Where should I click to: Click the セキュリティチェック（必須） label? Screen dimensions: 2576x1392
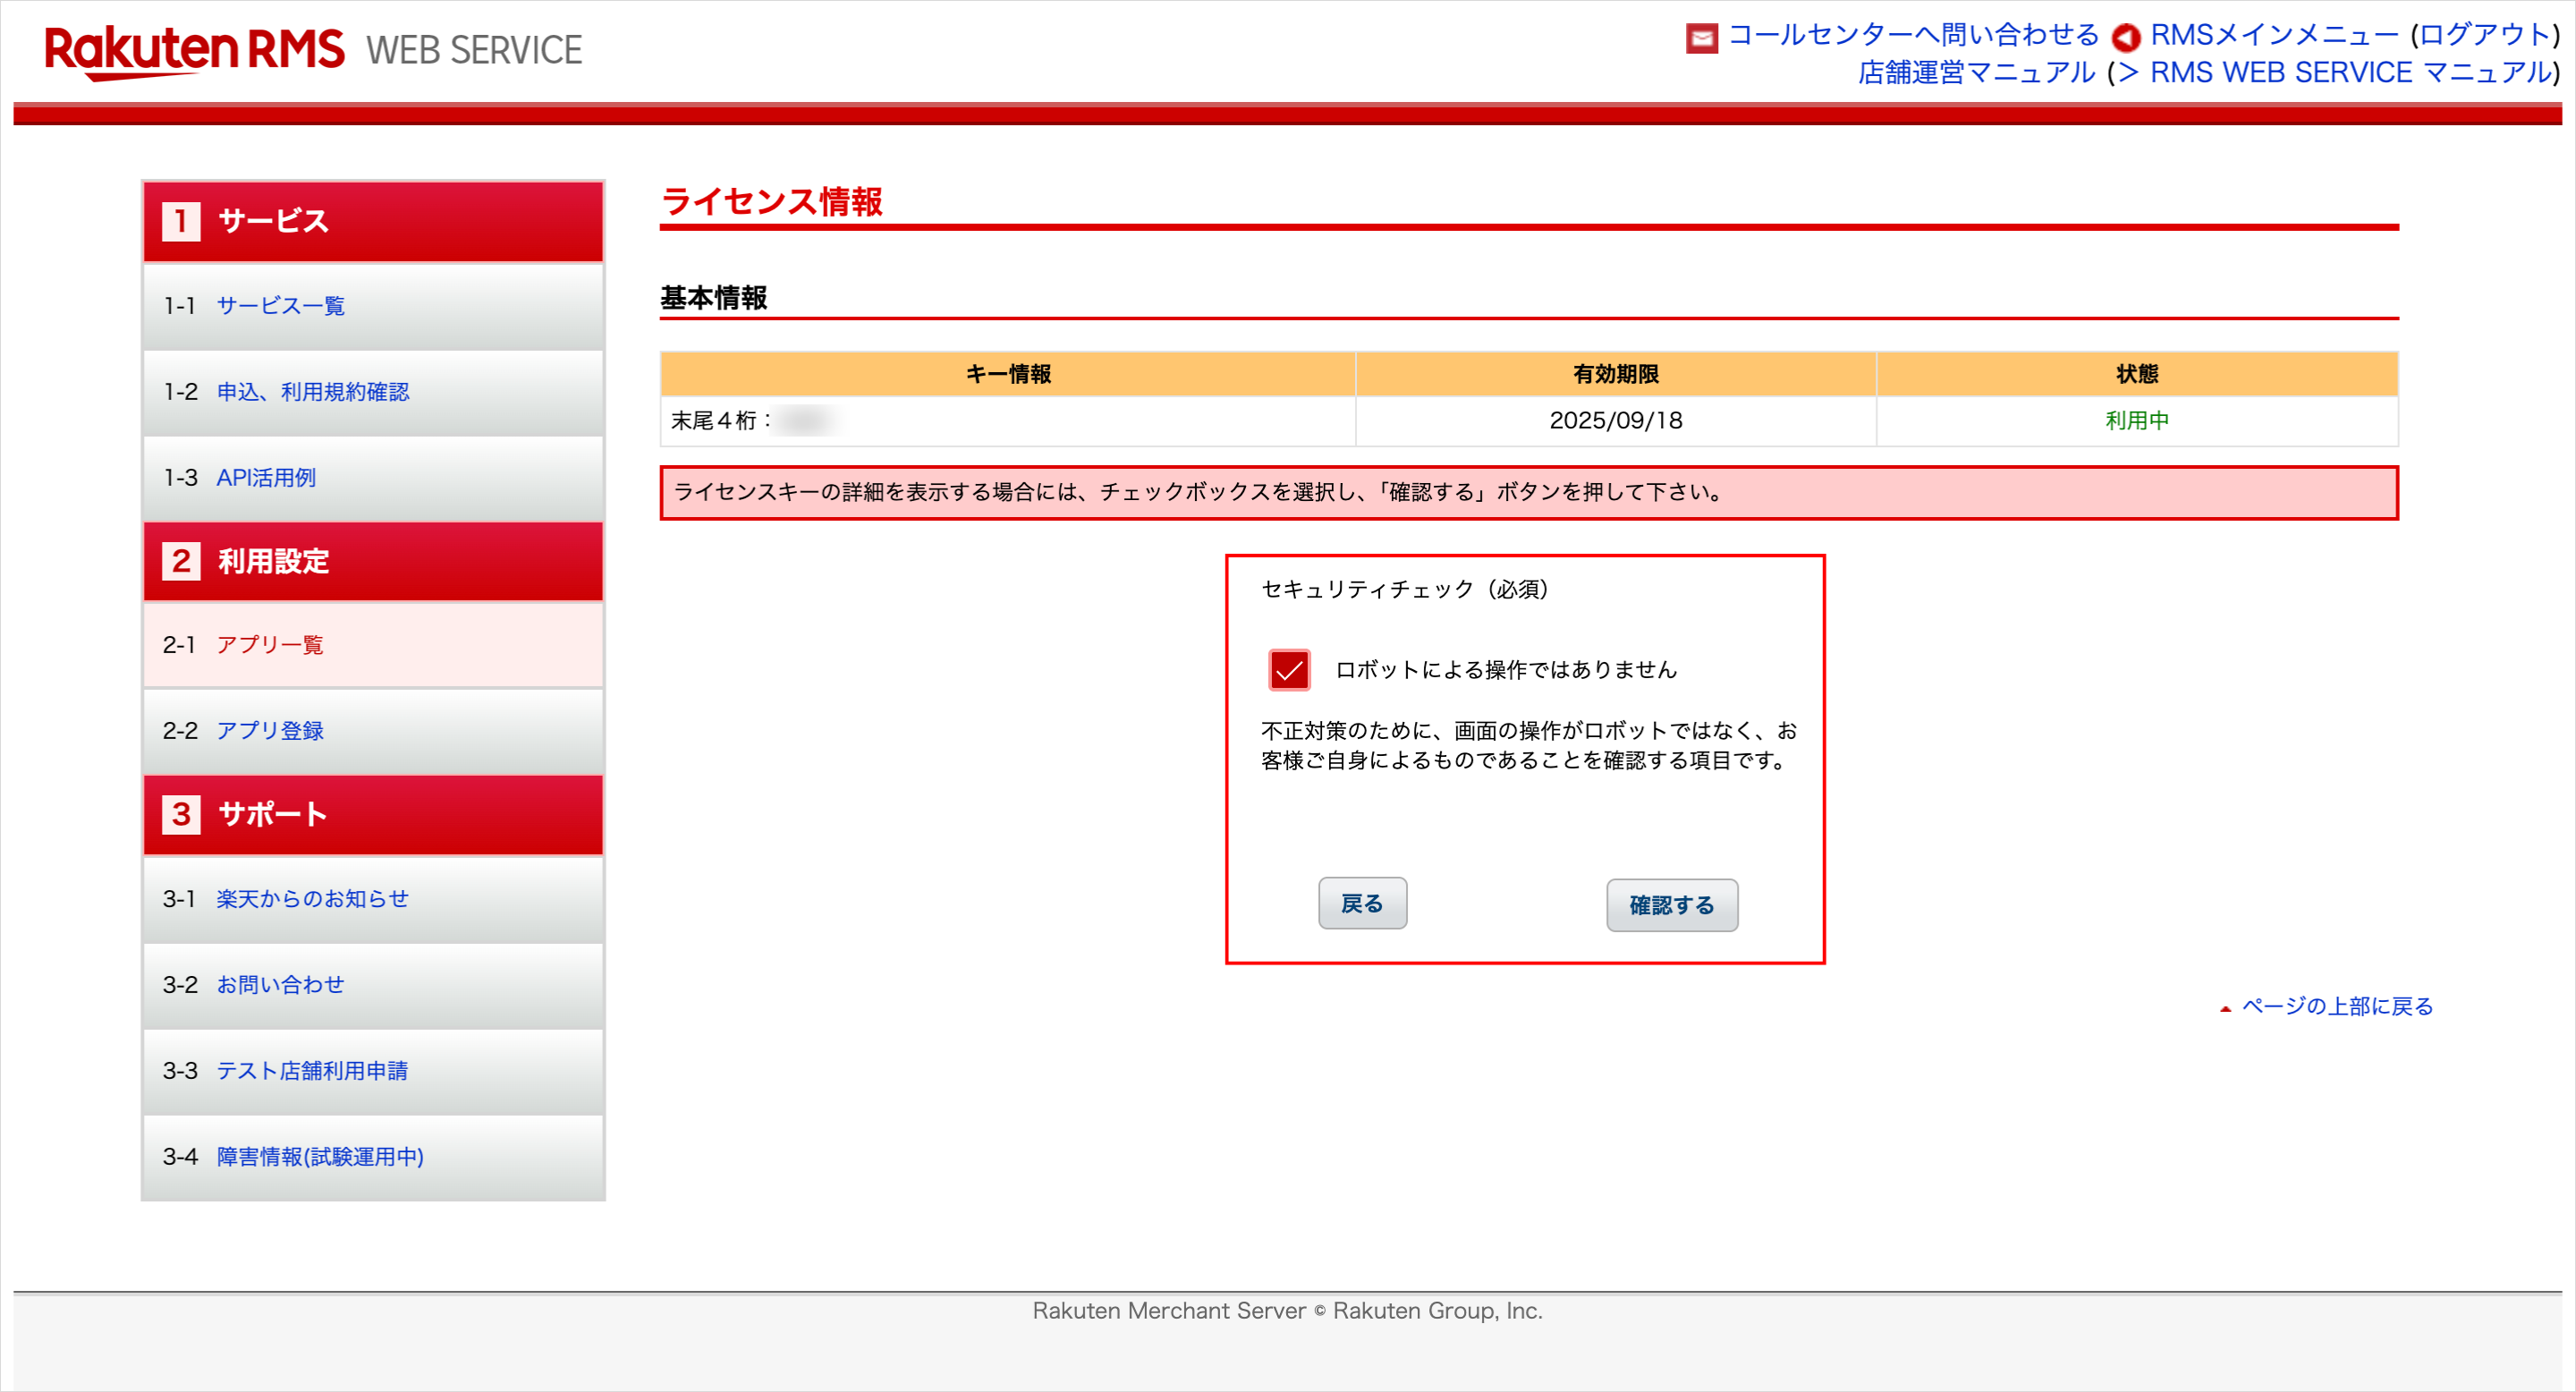point(1405,590)
